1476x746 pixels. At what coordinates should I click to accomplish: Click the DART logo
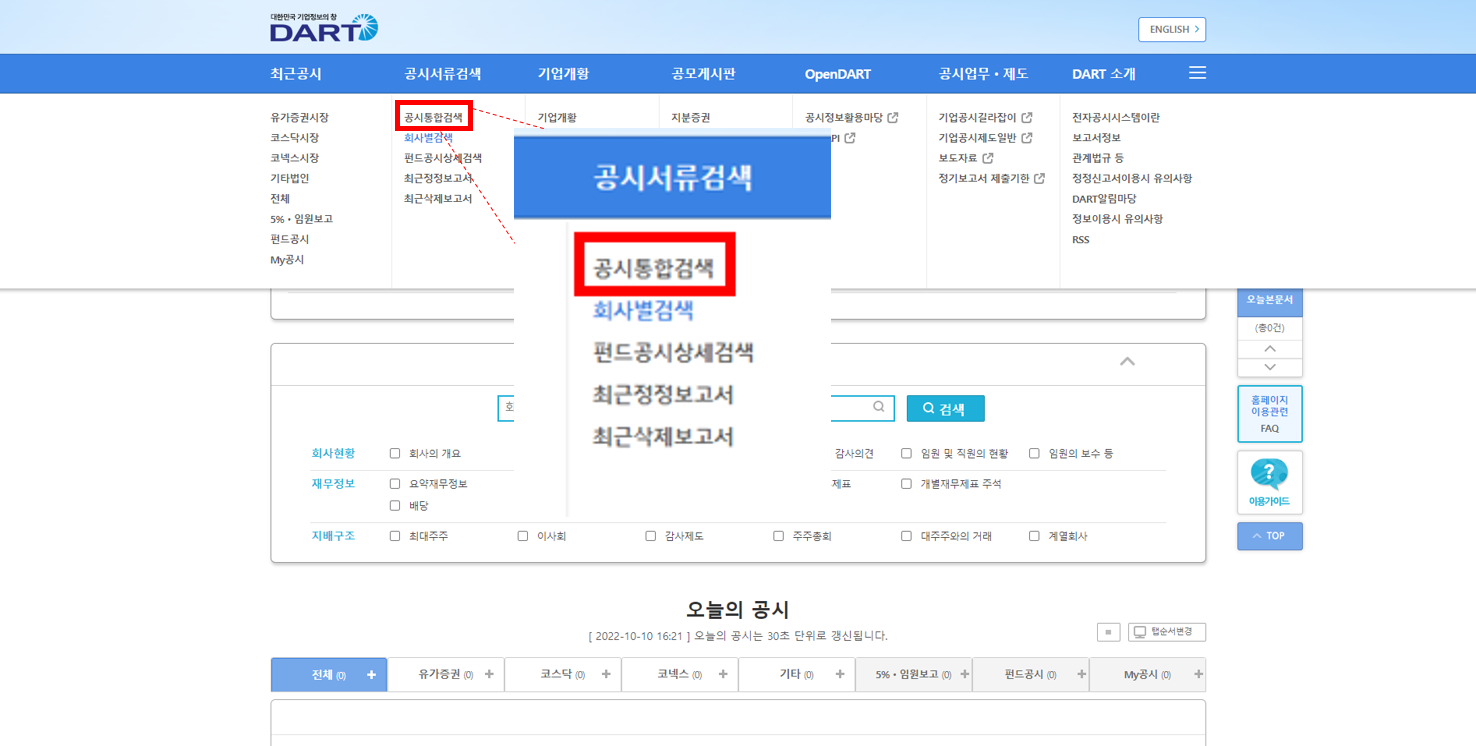pos(322,29)
